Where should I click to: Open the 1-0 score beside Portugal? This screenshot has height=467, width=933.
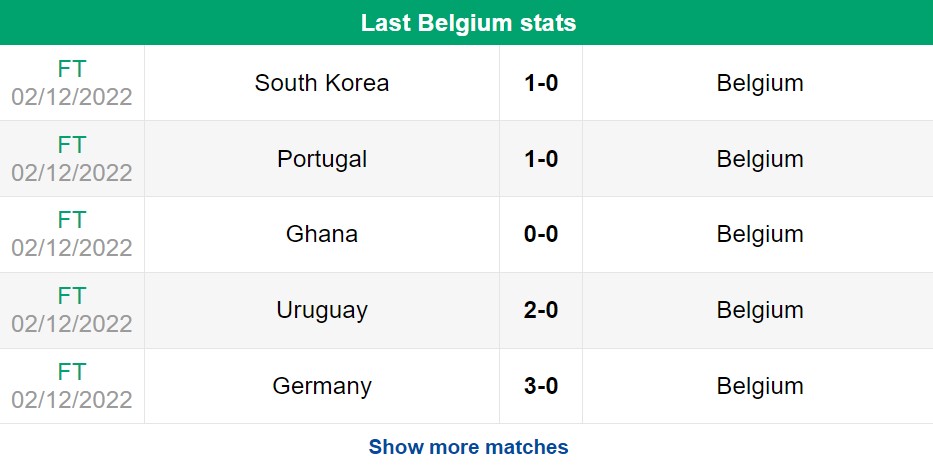pos(541,159)
